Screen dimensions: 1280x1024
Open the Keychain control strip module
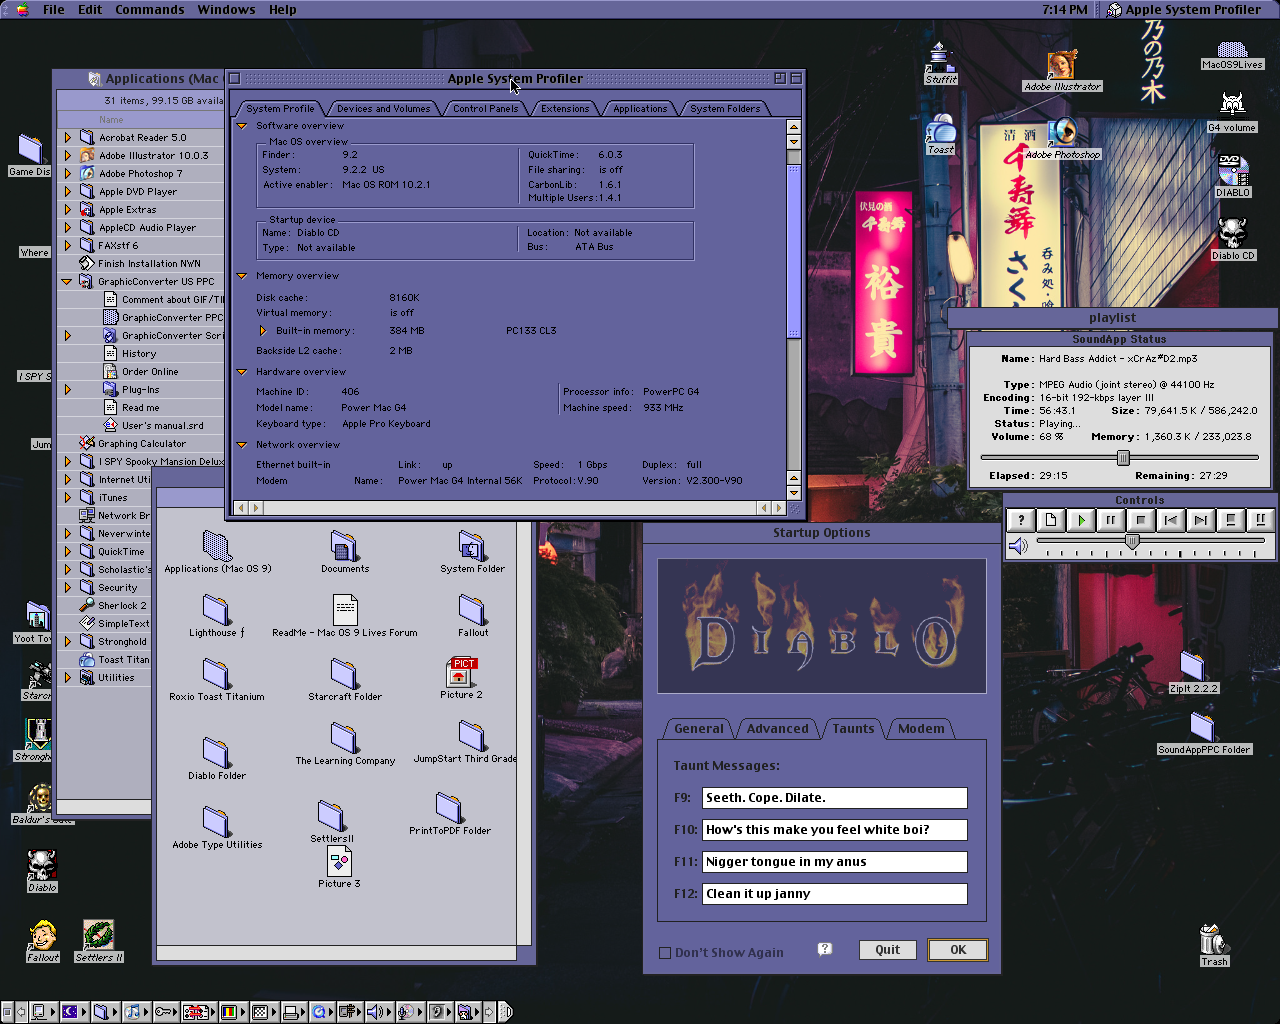[164, 1012]
